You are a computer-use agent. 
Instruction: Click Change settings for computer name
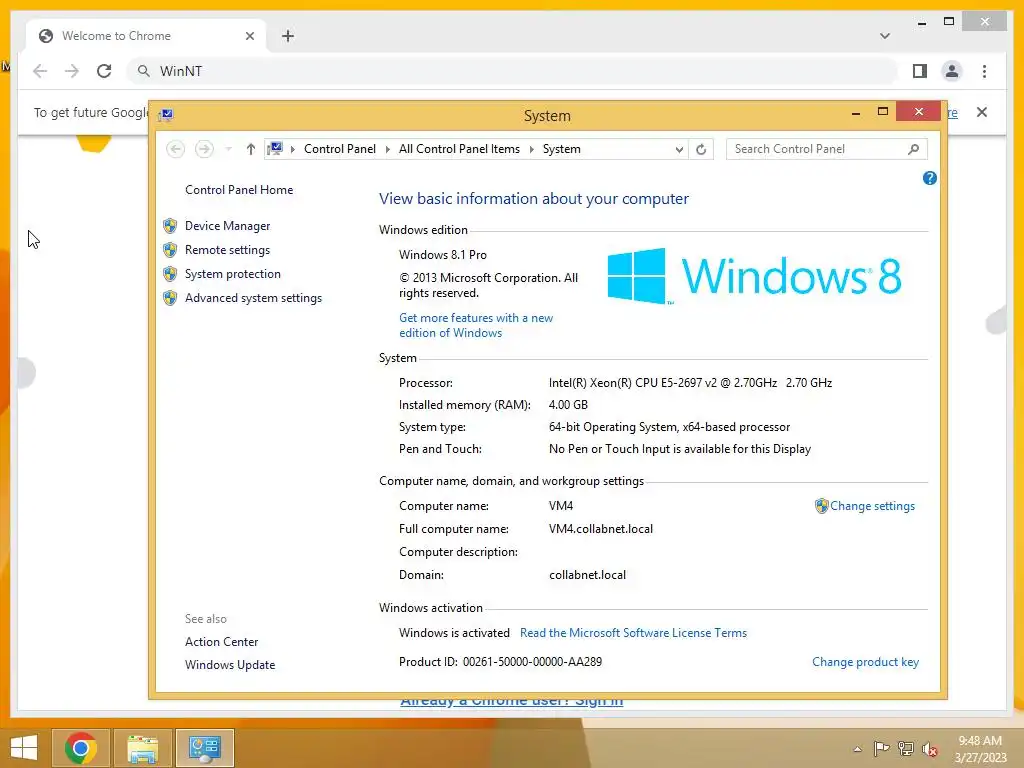(872, 506)
